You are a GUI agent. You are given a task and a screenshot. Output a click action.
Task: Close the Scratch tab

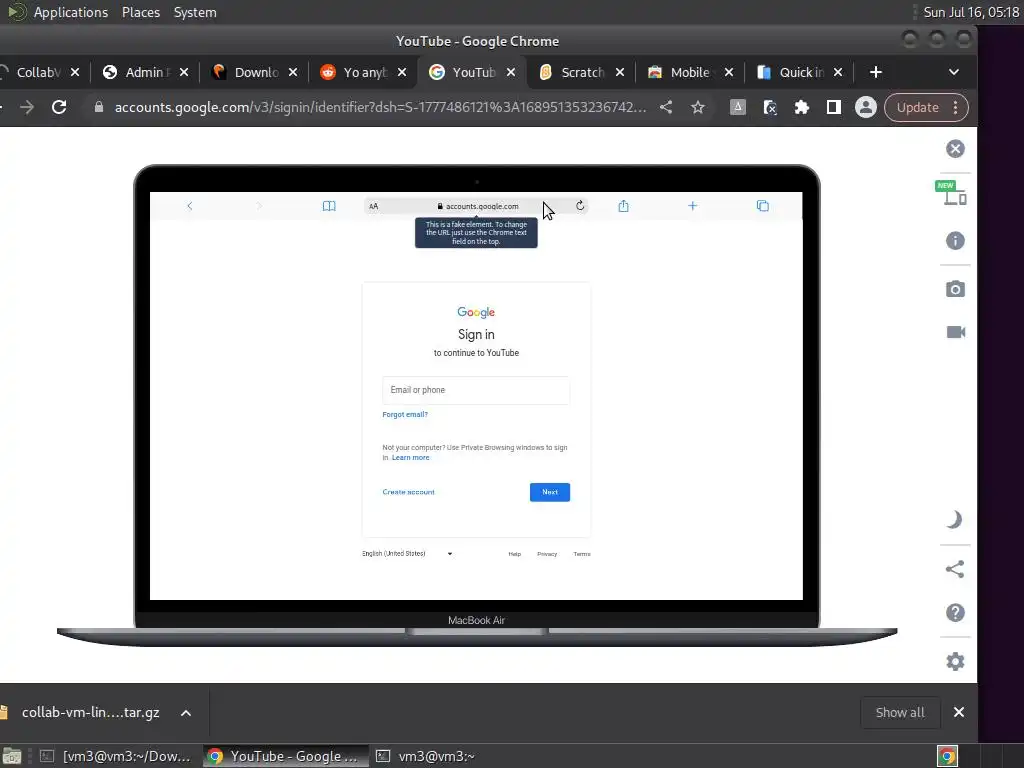point(620,72)
